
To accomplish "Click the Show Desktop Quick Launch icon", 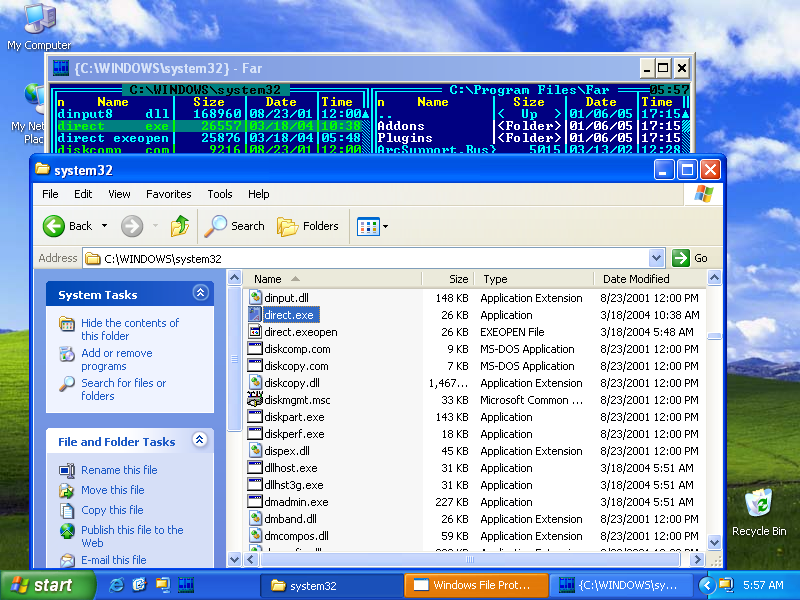I will [163, 585].
